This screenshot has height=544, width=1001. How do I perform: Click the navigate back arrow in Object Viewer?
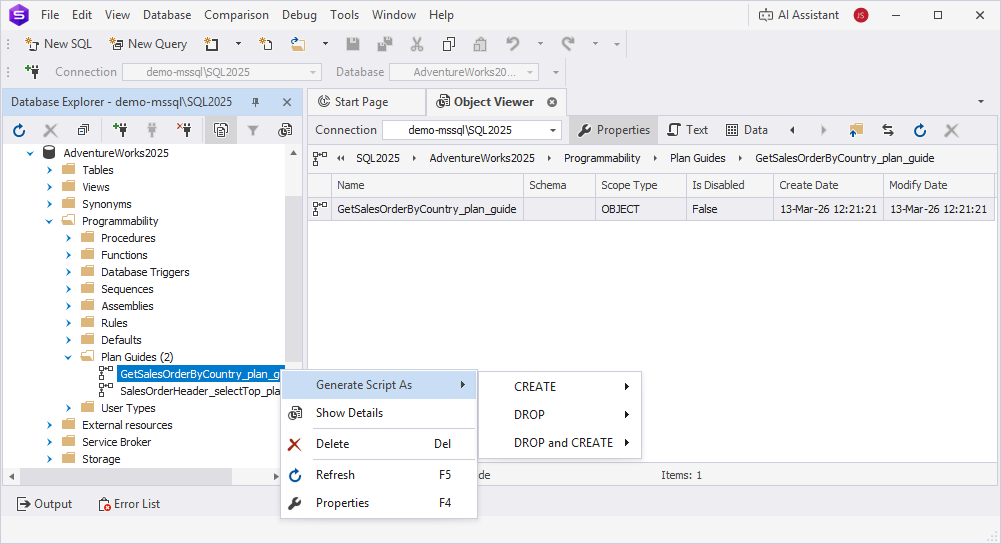[792, 130]
